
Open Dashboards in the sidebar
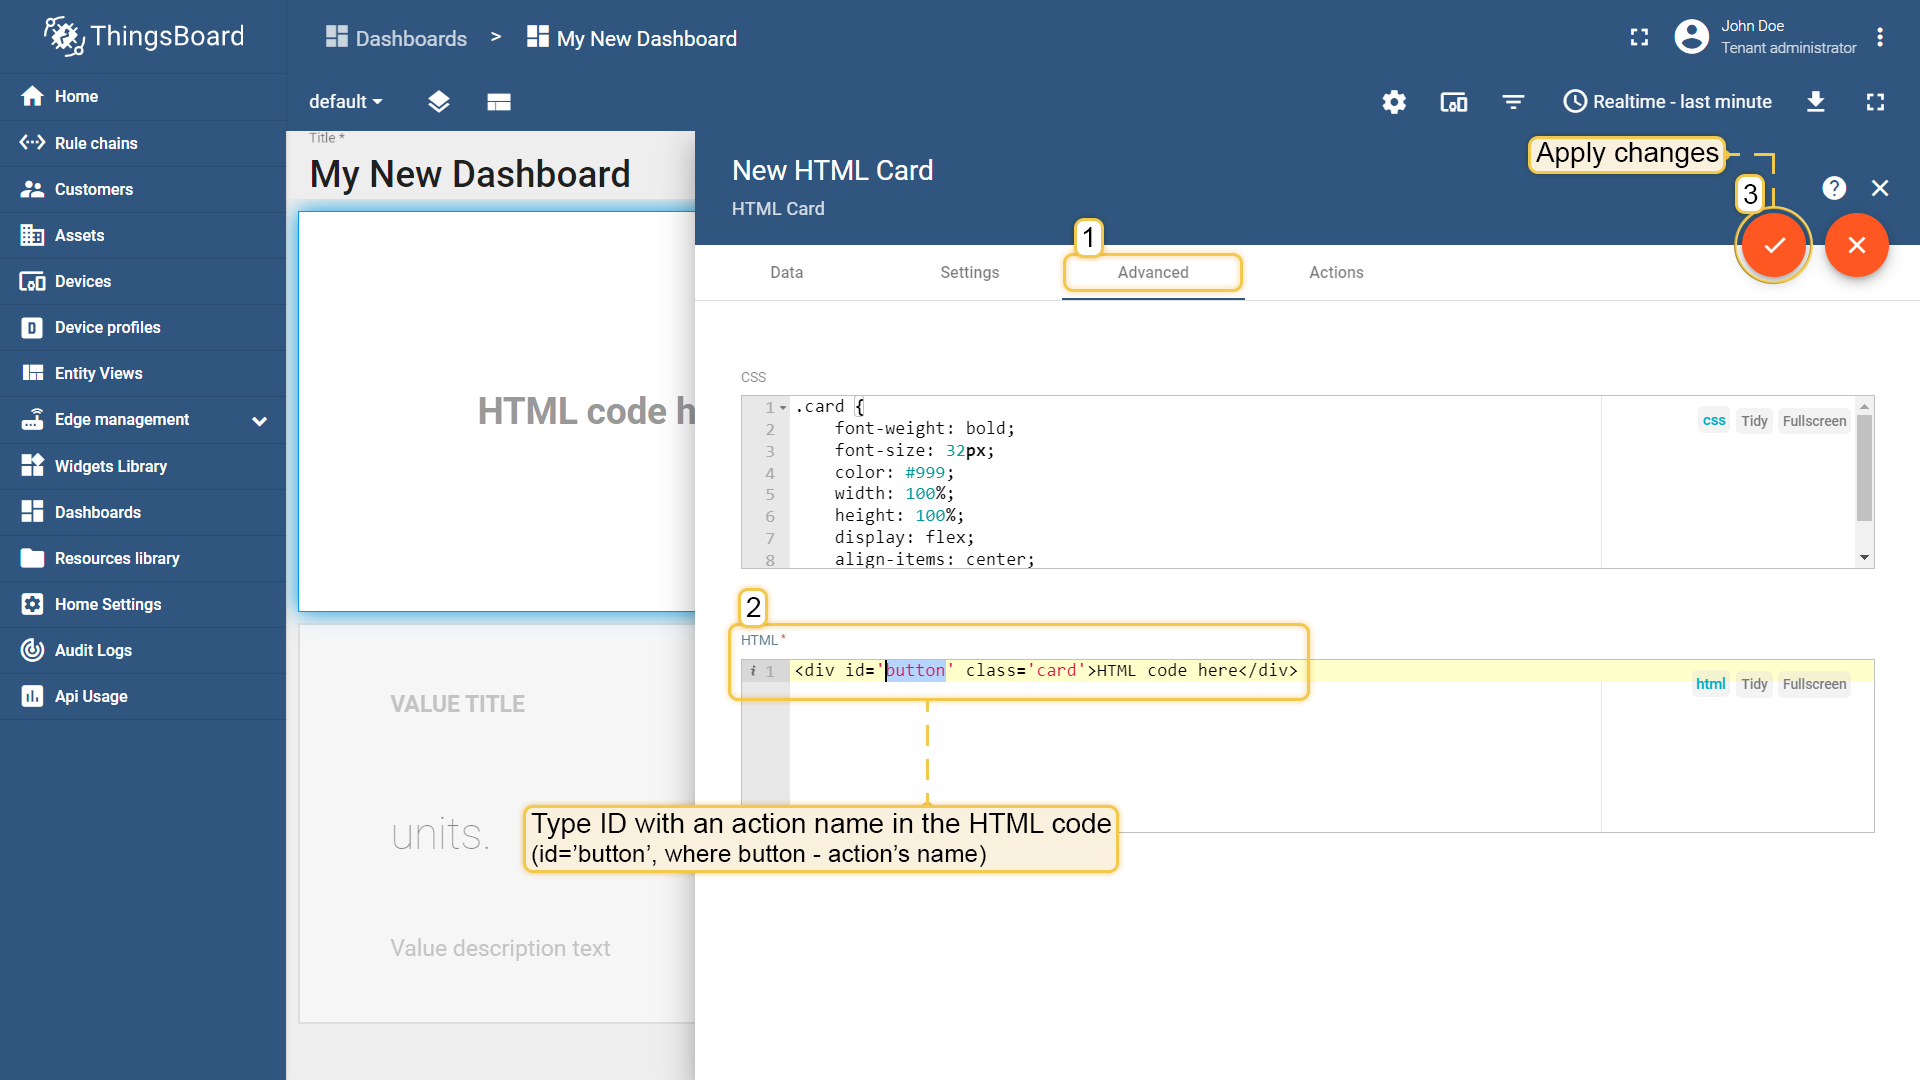(143, 512)
